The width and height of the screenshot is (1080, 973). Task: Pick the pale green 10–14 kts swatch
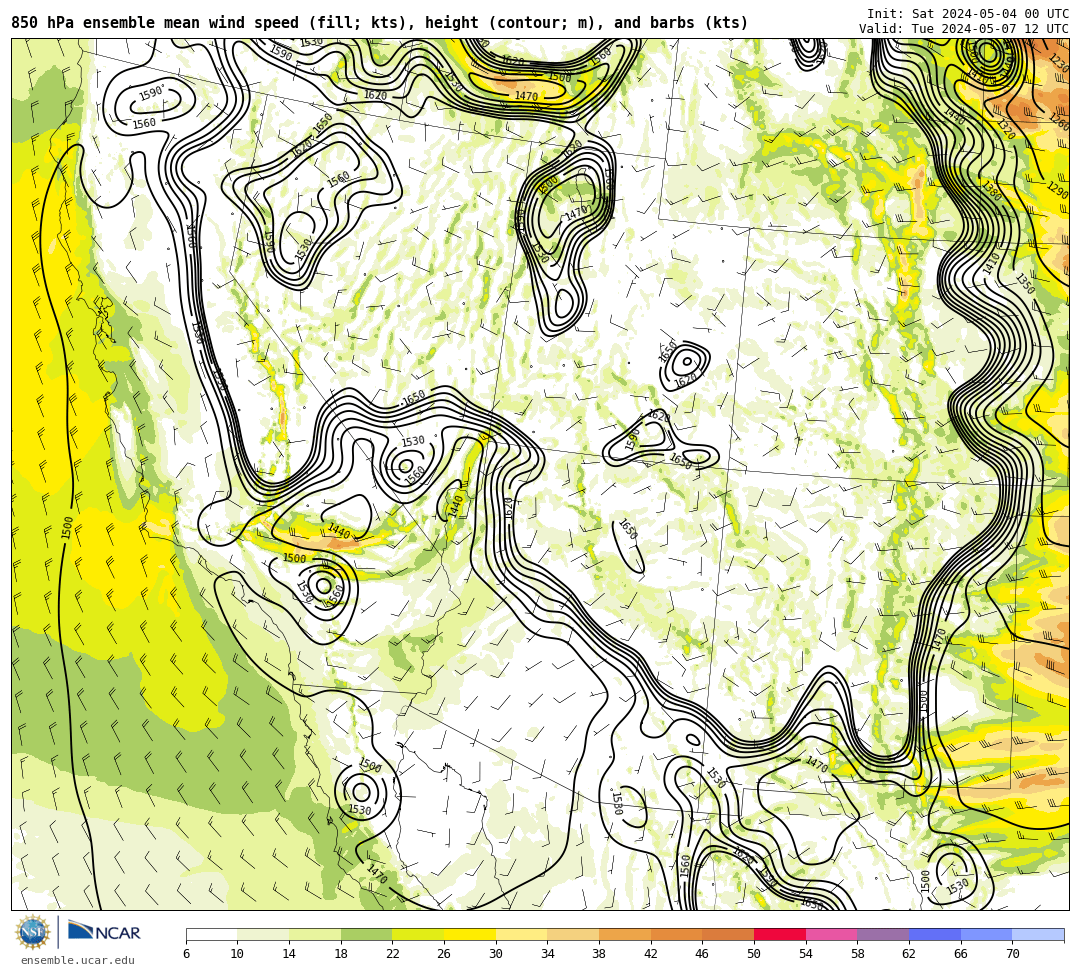click(263, 934)
